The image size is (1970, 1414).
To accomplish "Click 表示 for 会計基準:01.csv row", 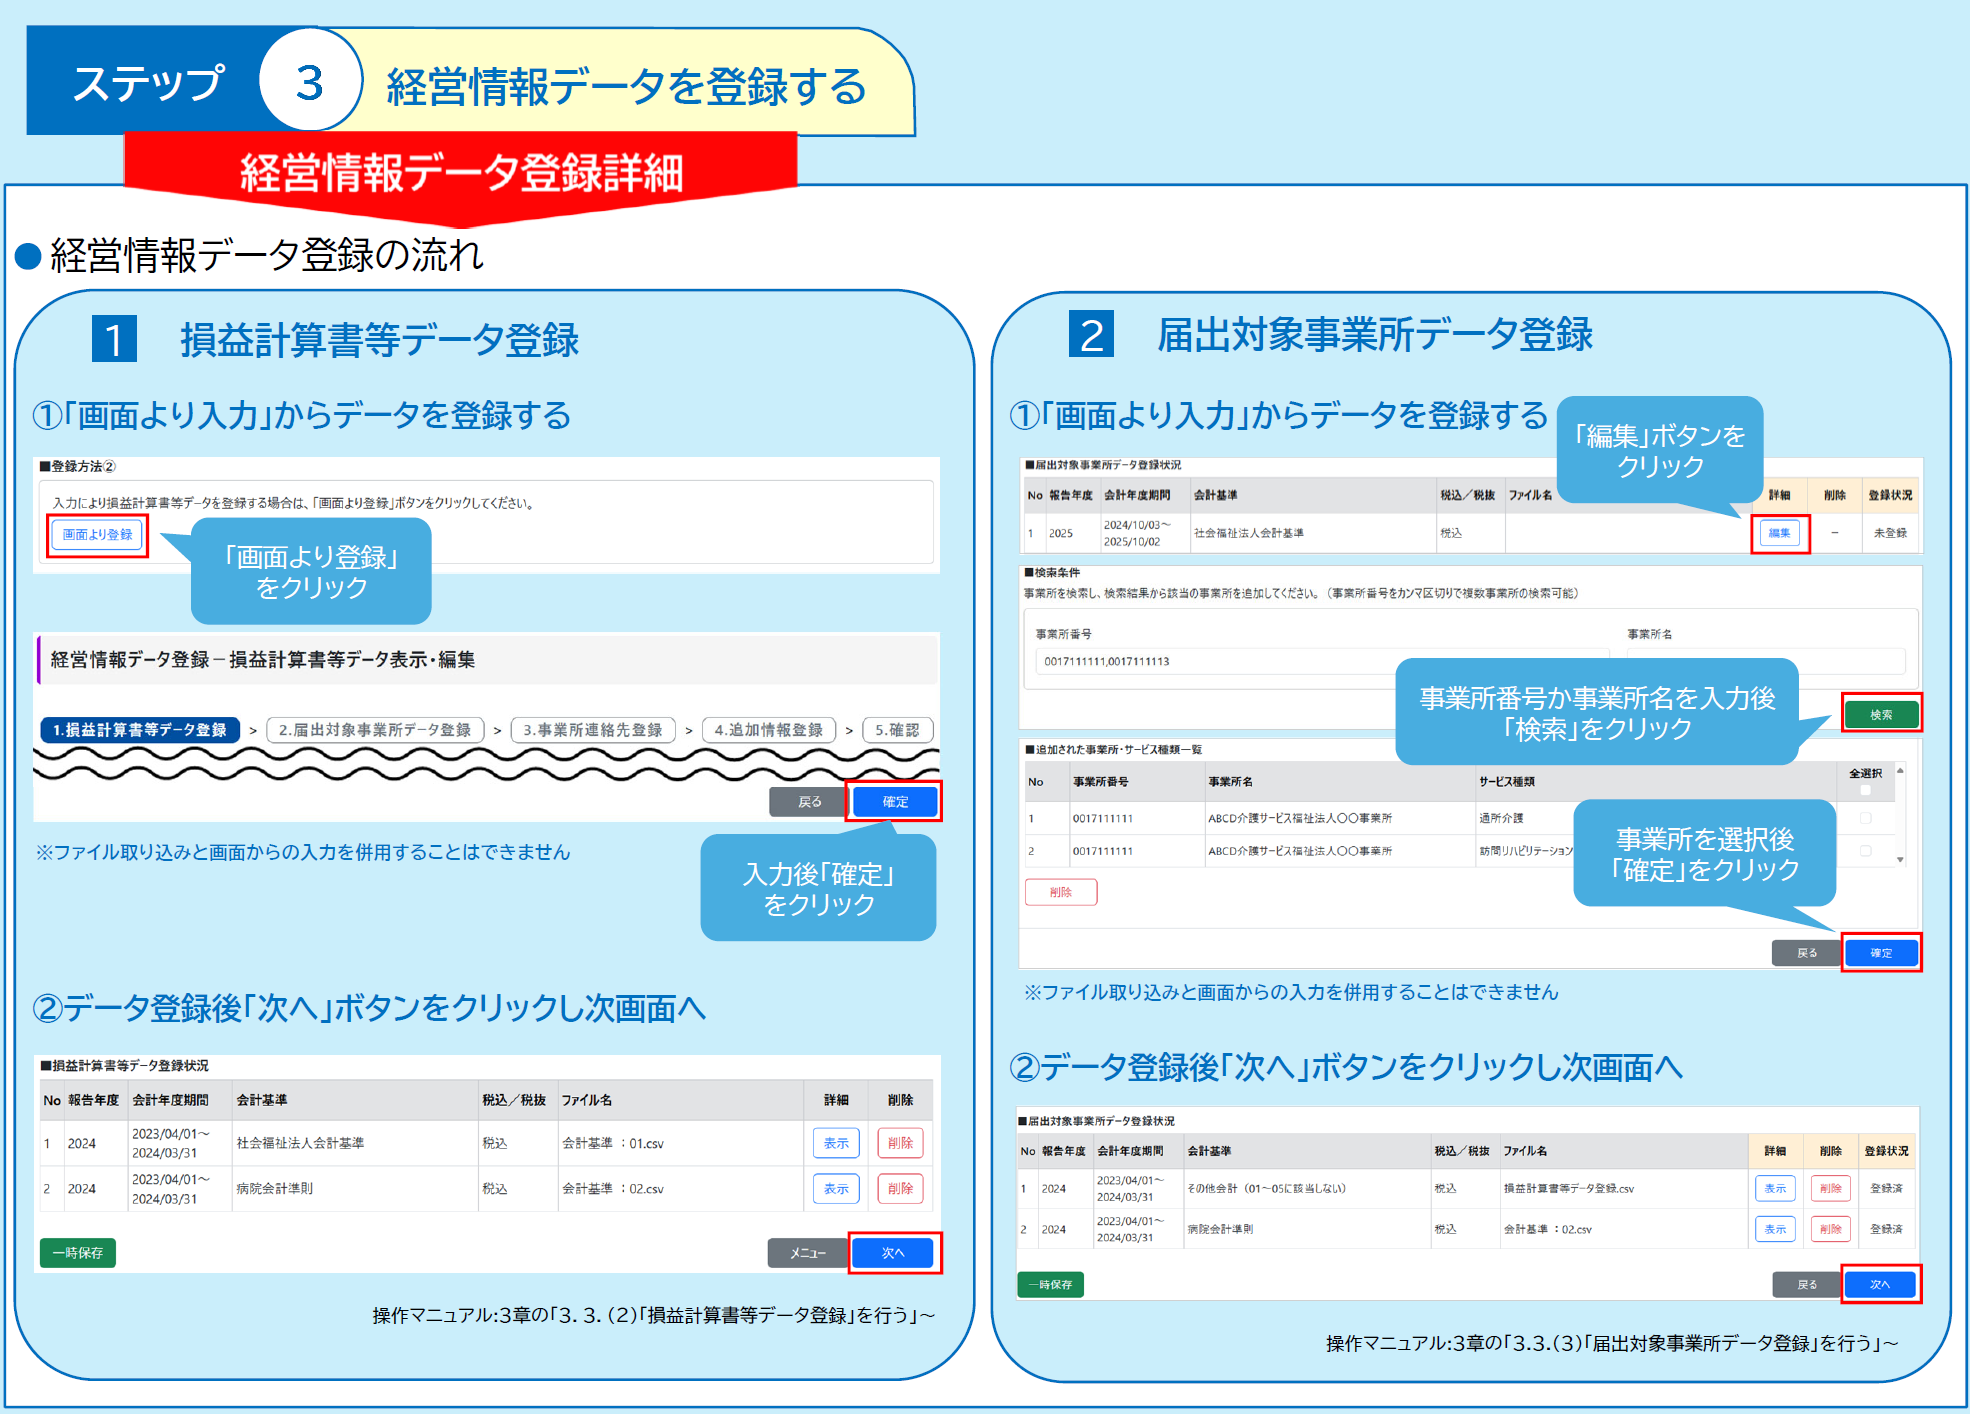I will pos(836,1143).
